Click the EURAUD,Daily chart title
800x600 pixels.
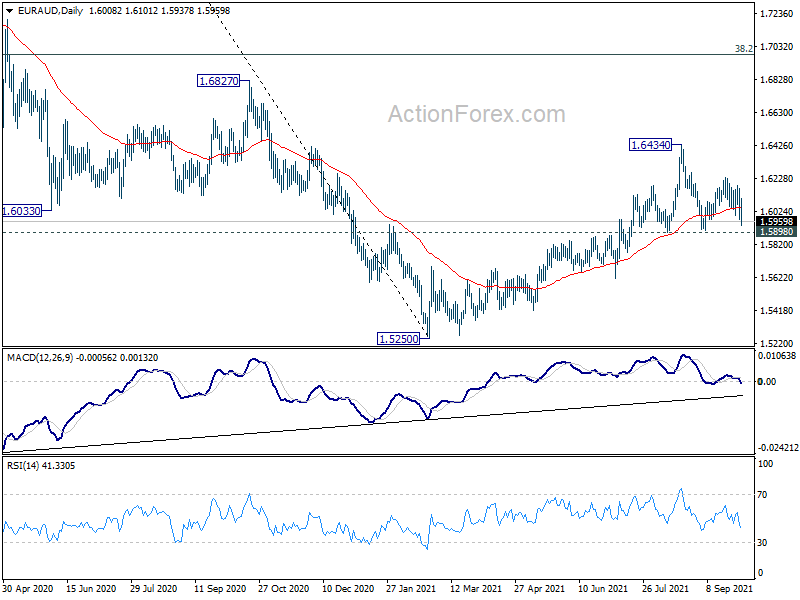(50, 11)
